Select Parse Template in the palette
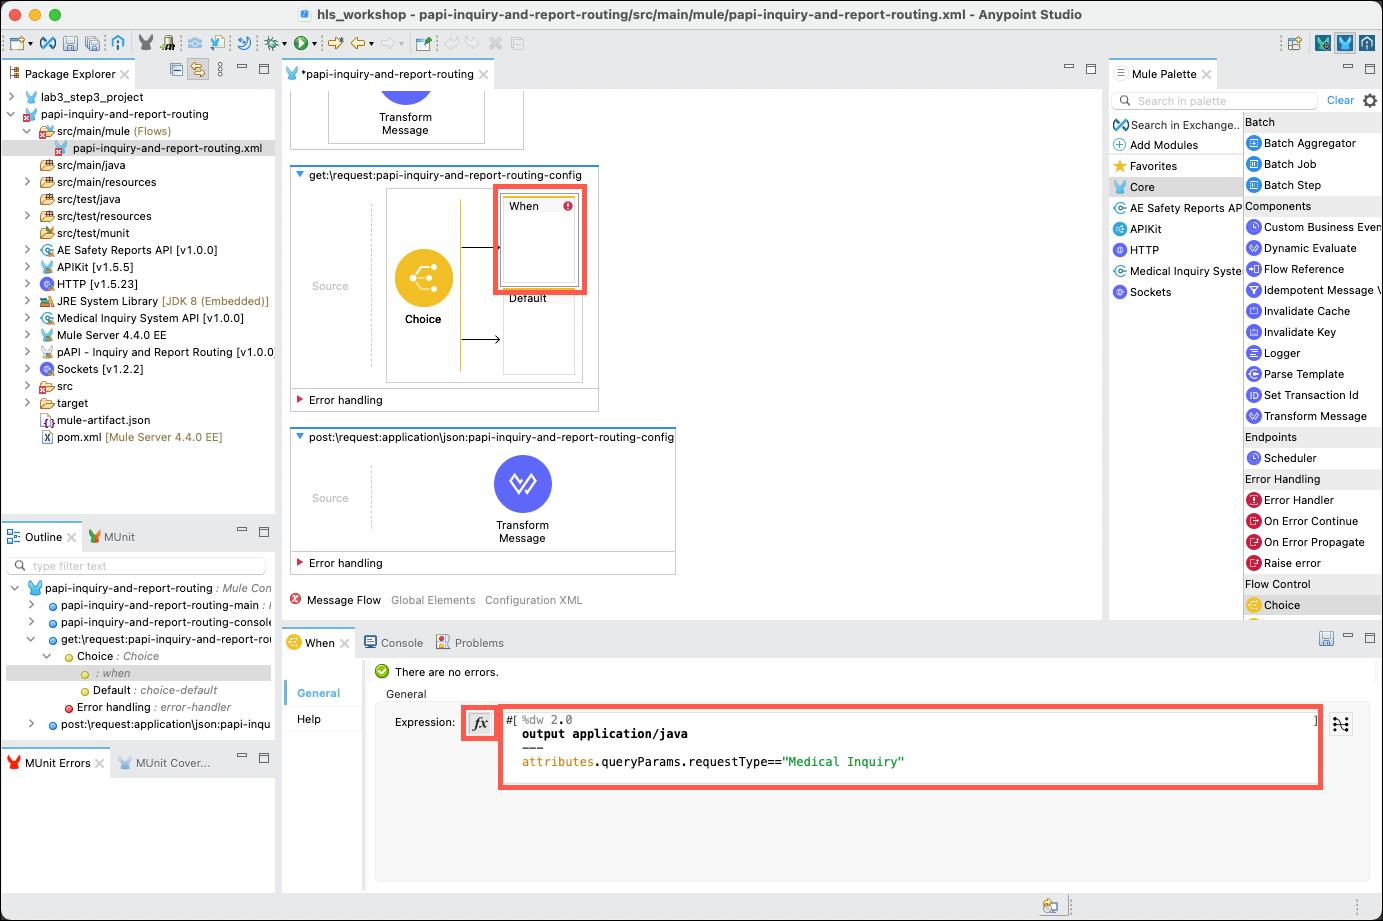Screen dimensions: 1383x921 1295,374
